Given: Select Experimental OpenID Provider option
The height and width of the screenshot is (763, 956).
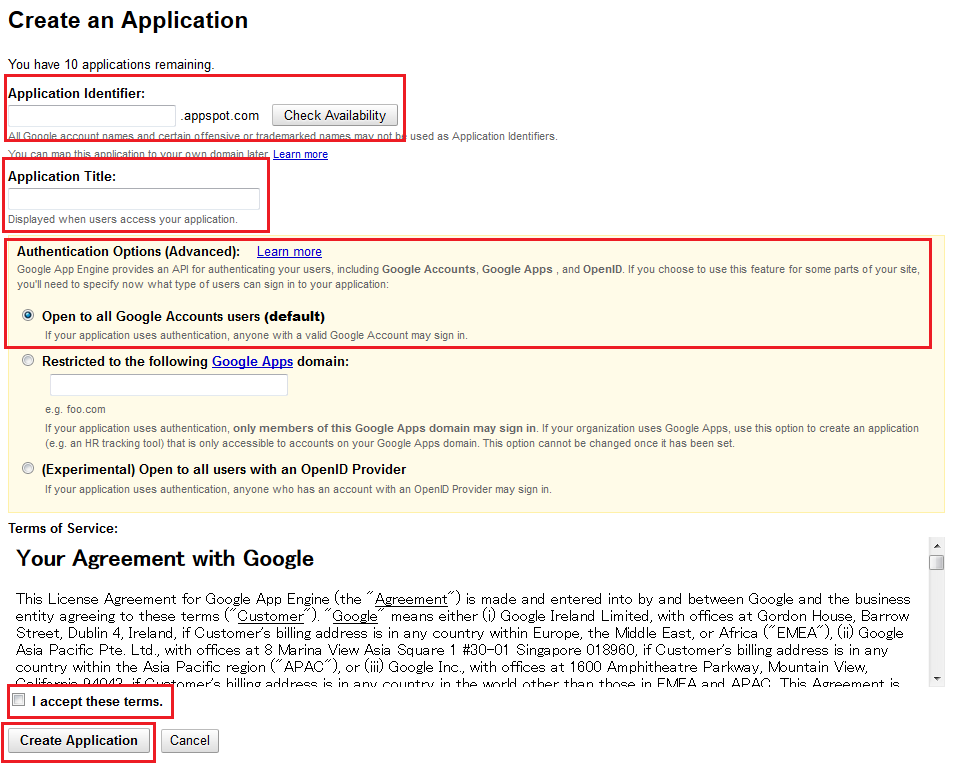Looking at the screenshot, I should coord(28,468).
